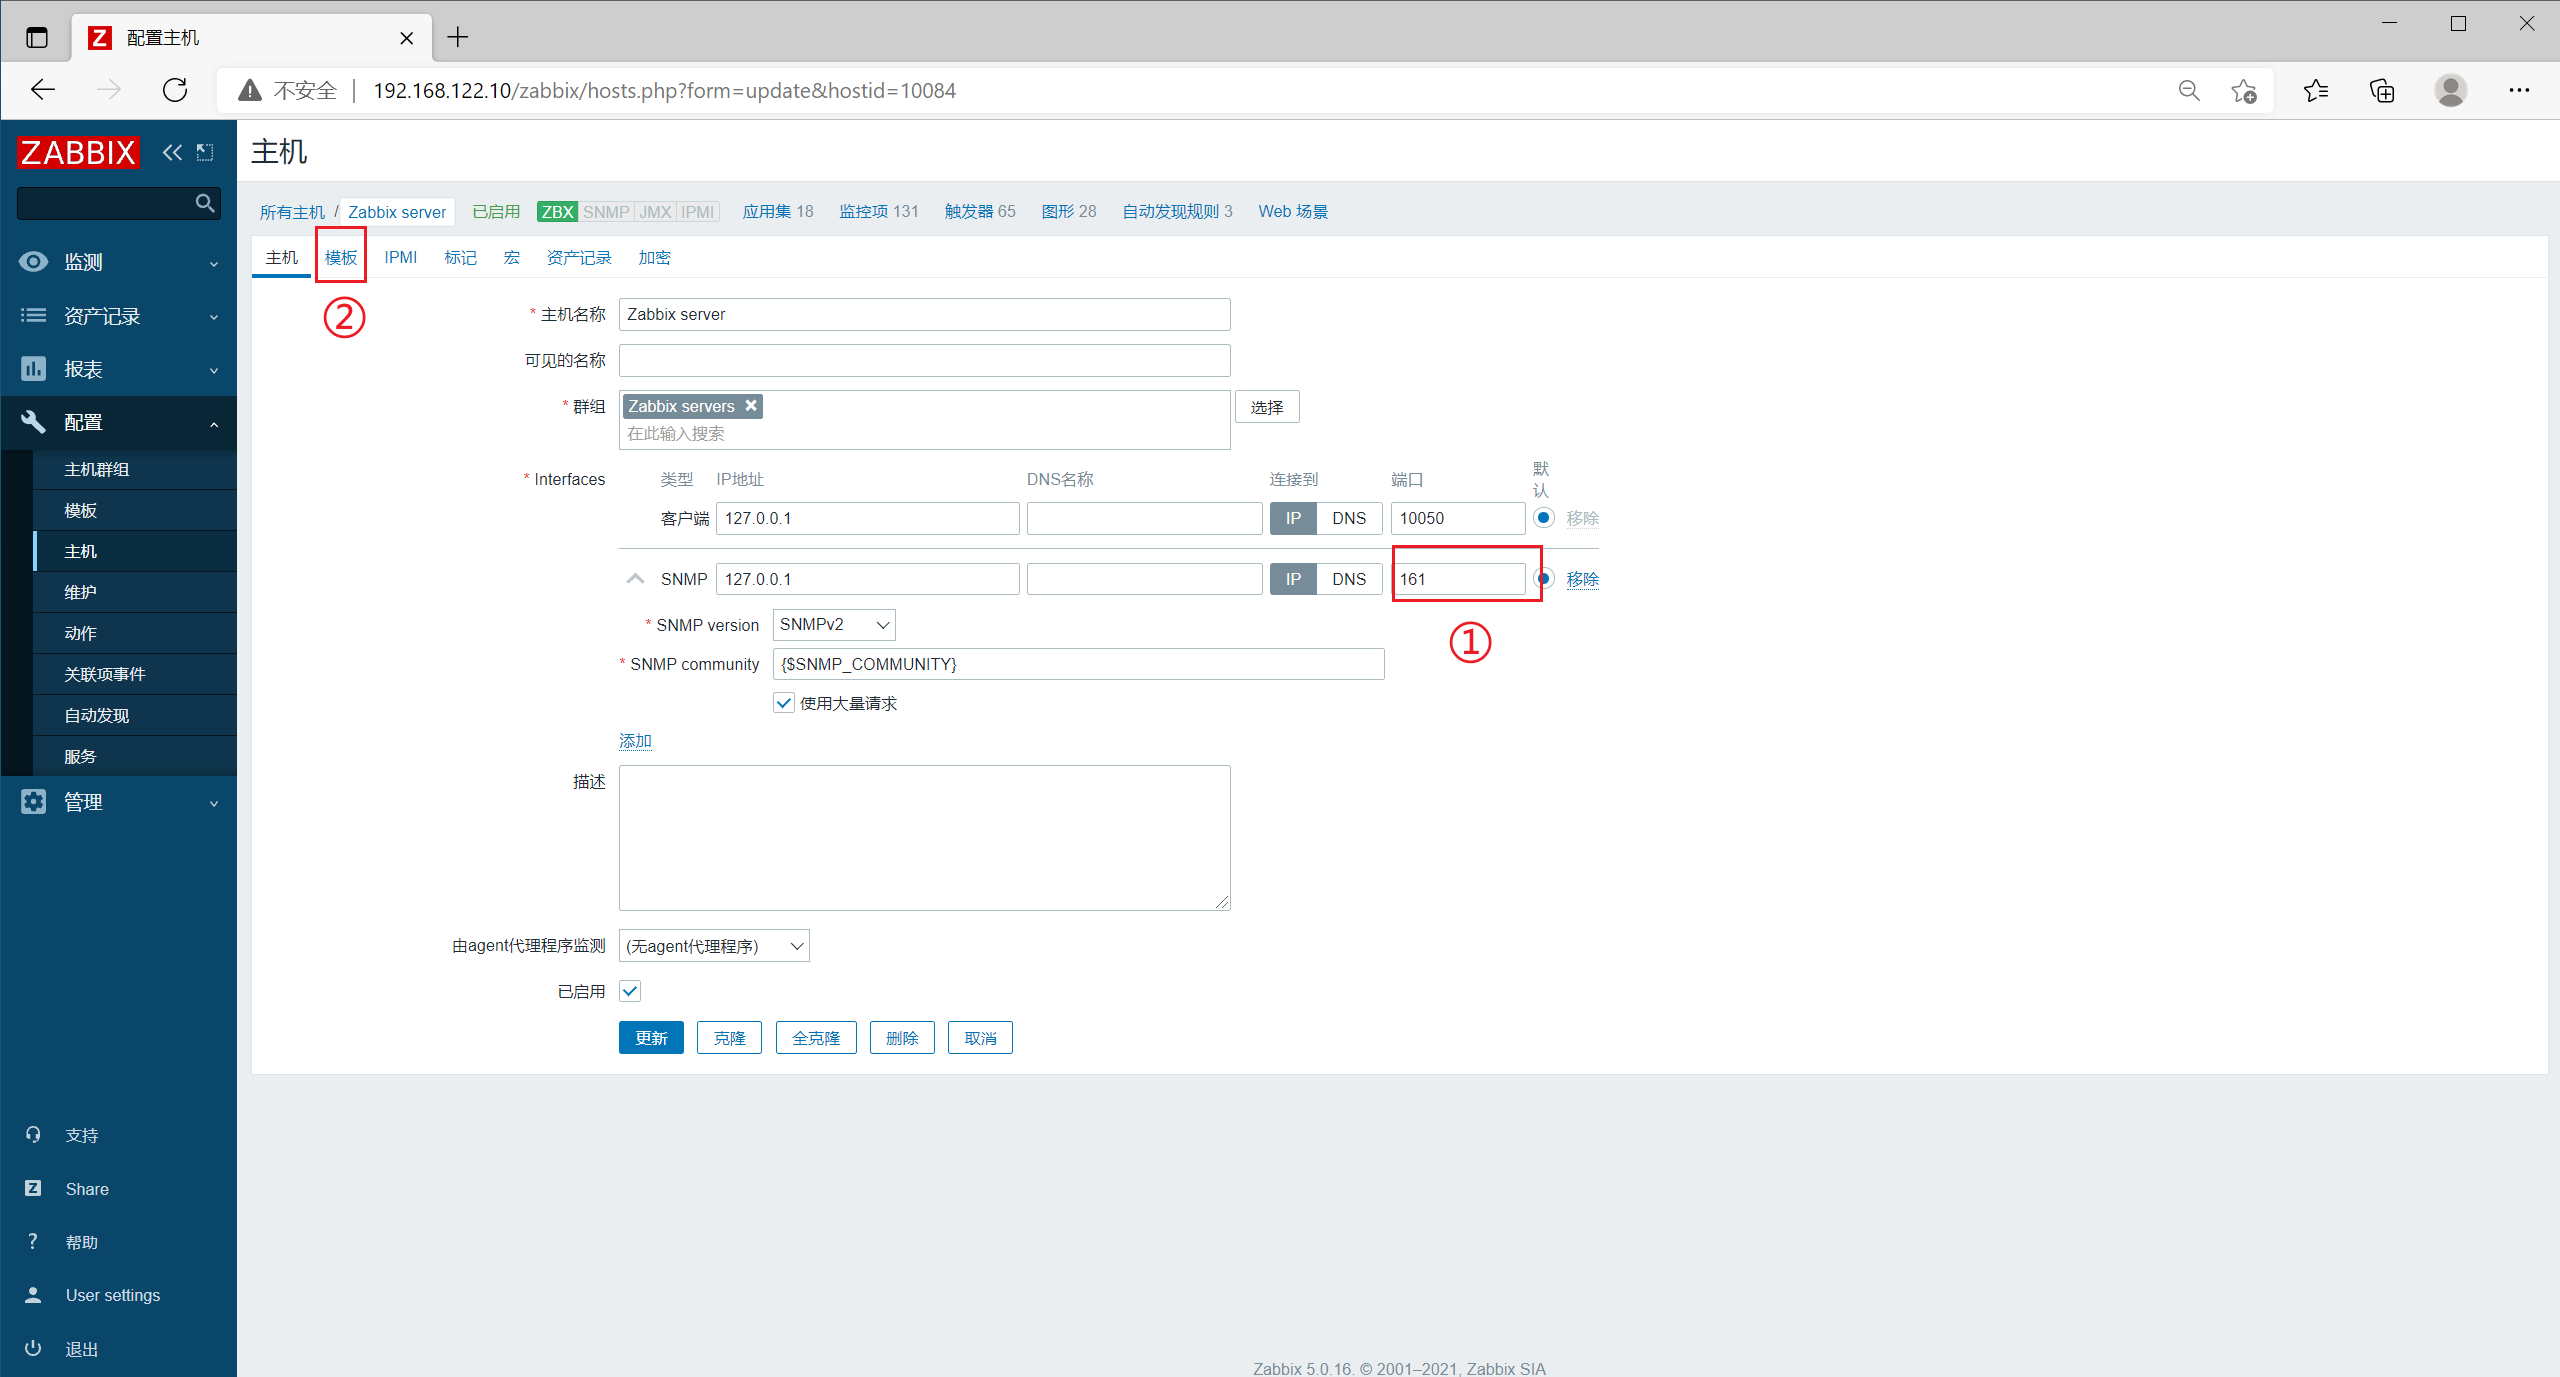Open browser settings three-dots menu
2560x1377 pixels.
(2519, 91)
